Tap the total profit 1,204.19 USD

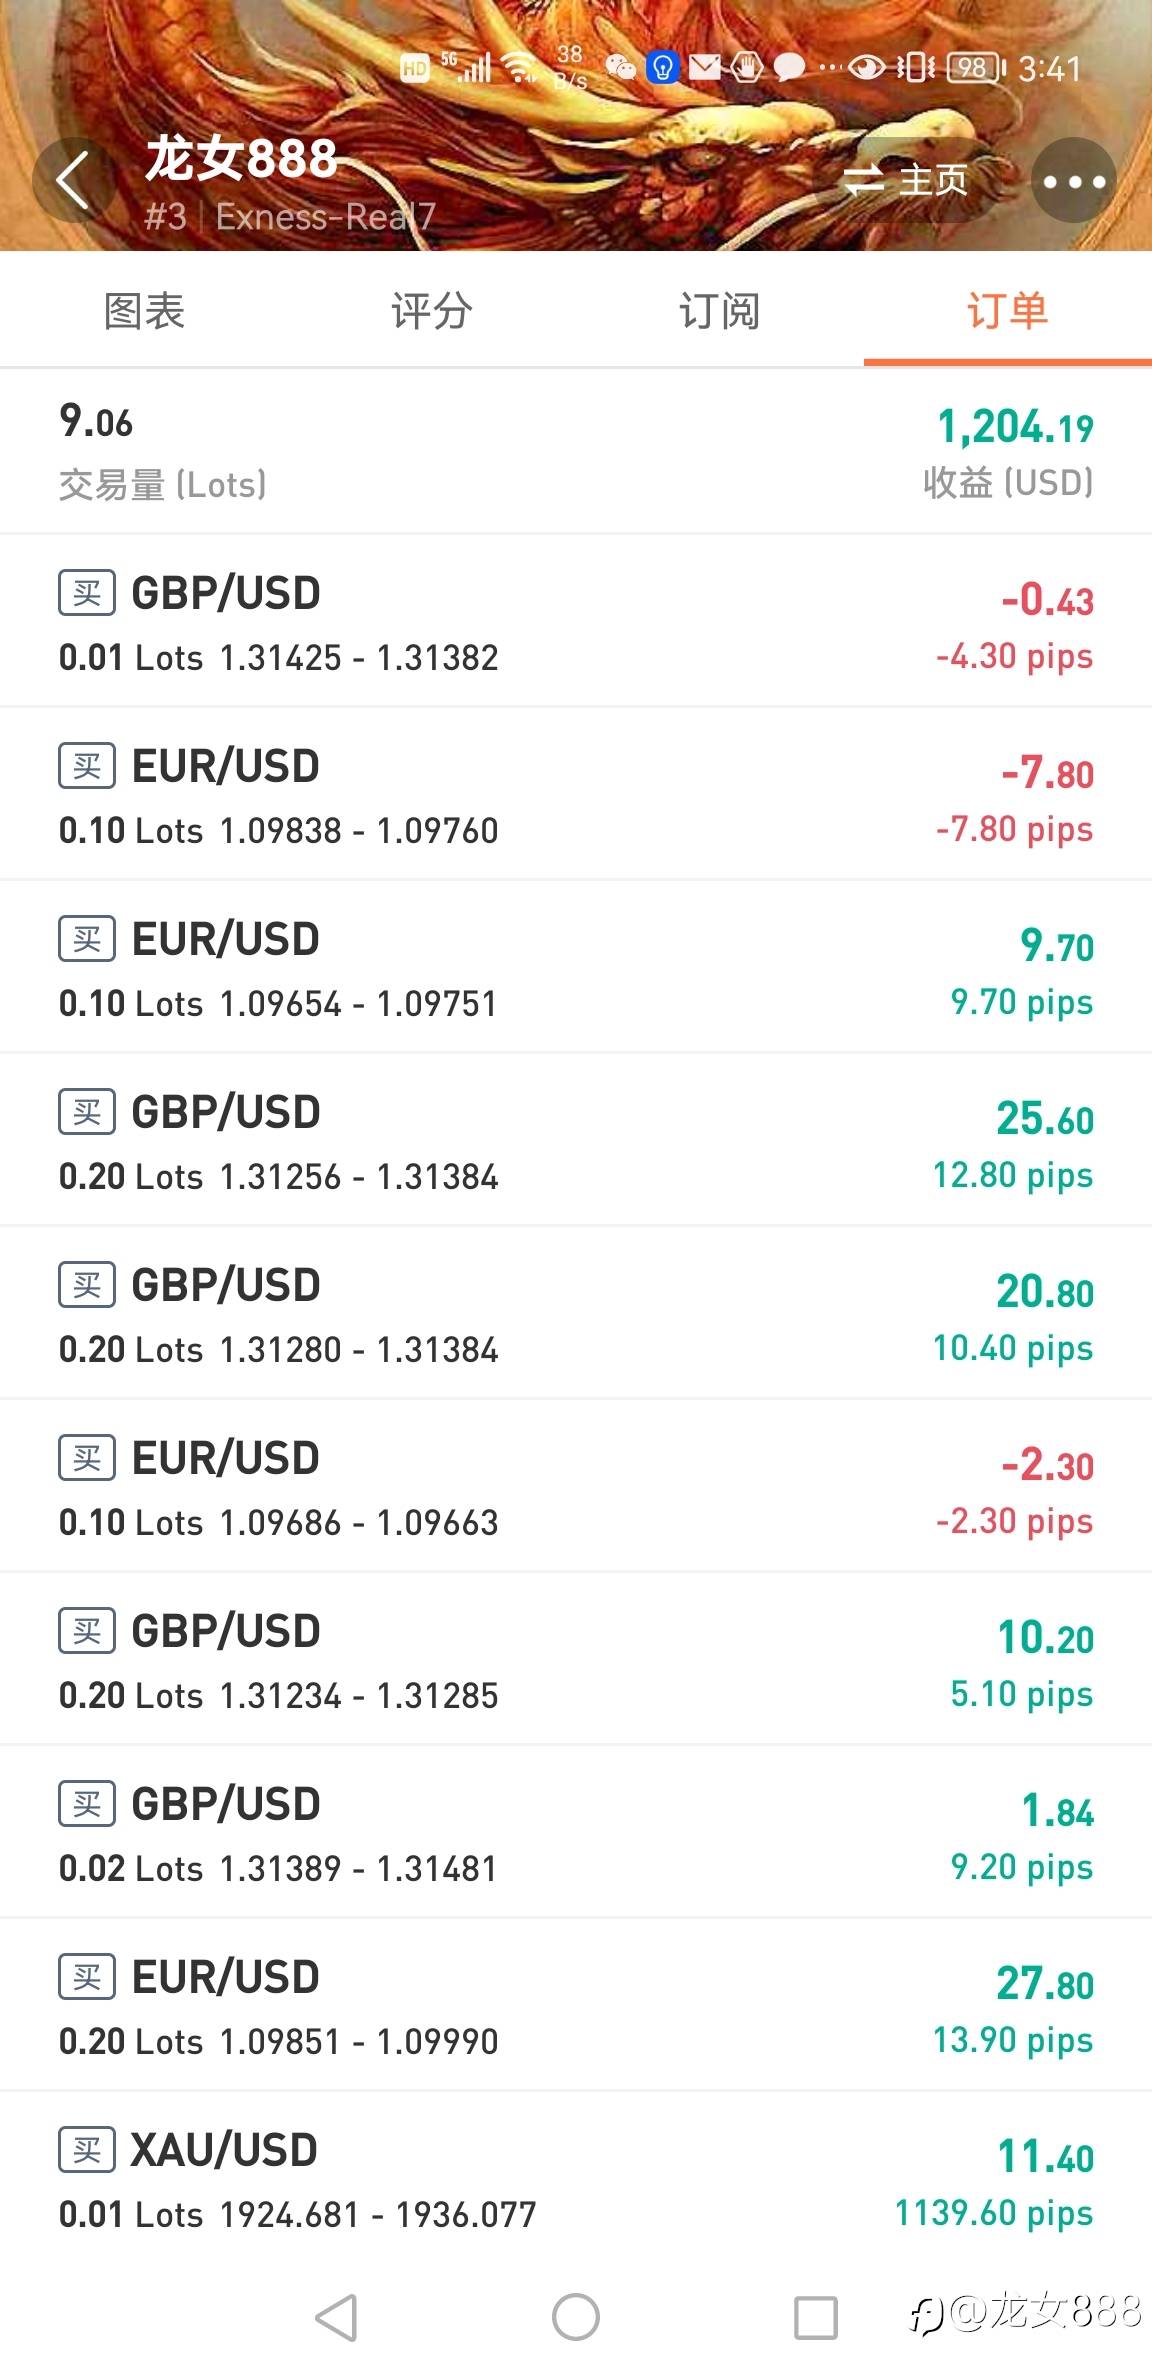(1014, 428)
